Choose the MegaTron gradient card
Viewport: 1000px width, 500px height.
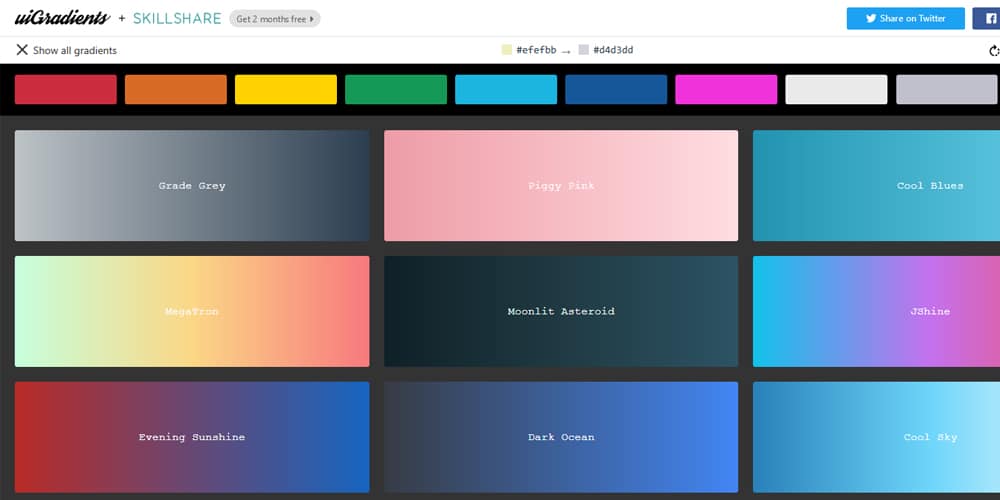pos(192,311)
